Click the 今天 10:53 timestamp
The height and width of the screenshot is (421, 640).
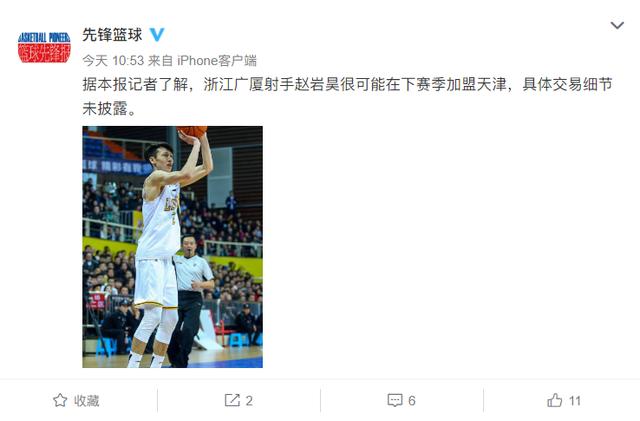pyautogui.click(x=113, y=61)
